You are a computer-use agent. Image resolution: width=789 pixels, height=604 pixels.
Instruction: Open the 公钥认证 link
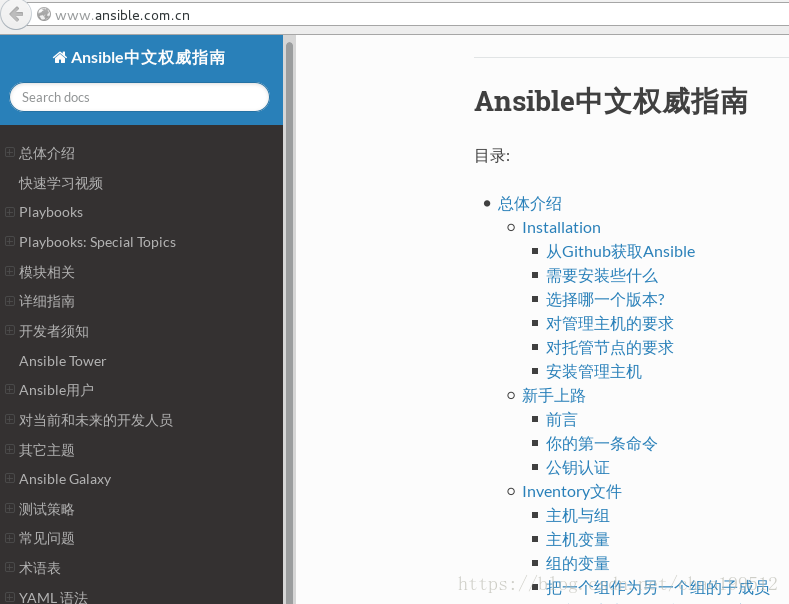tap(578, 468)
